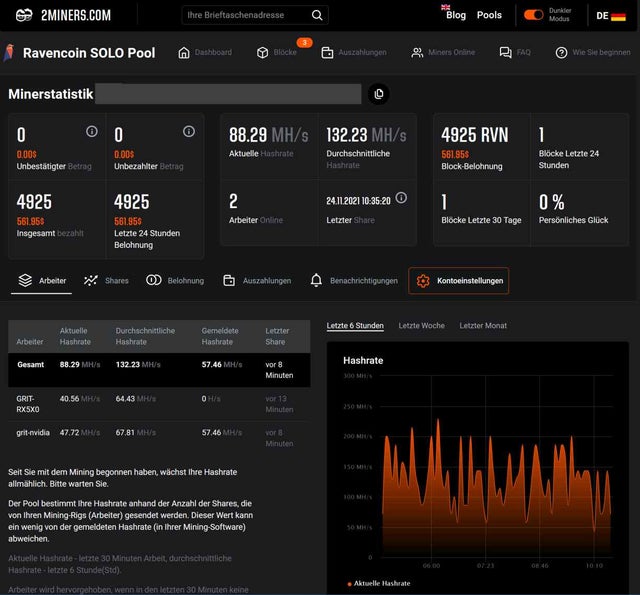Click the Benachrichtigungen bell icon
The width and height of the screenshot is (640, 595).
tap(316, 280)
